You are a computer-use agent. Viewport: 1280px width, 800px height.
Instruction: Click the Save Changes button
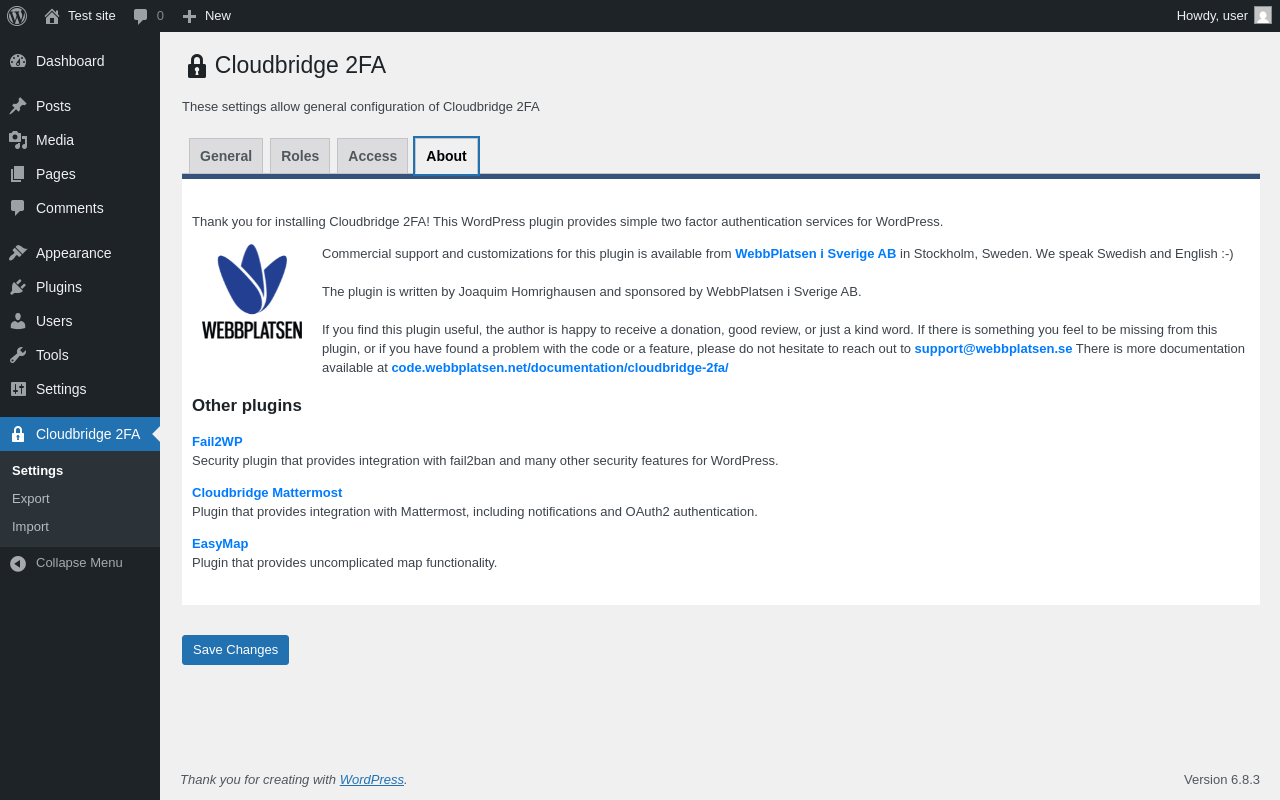(x=235, y=650)
